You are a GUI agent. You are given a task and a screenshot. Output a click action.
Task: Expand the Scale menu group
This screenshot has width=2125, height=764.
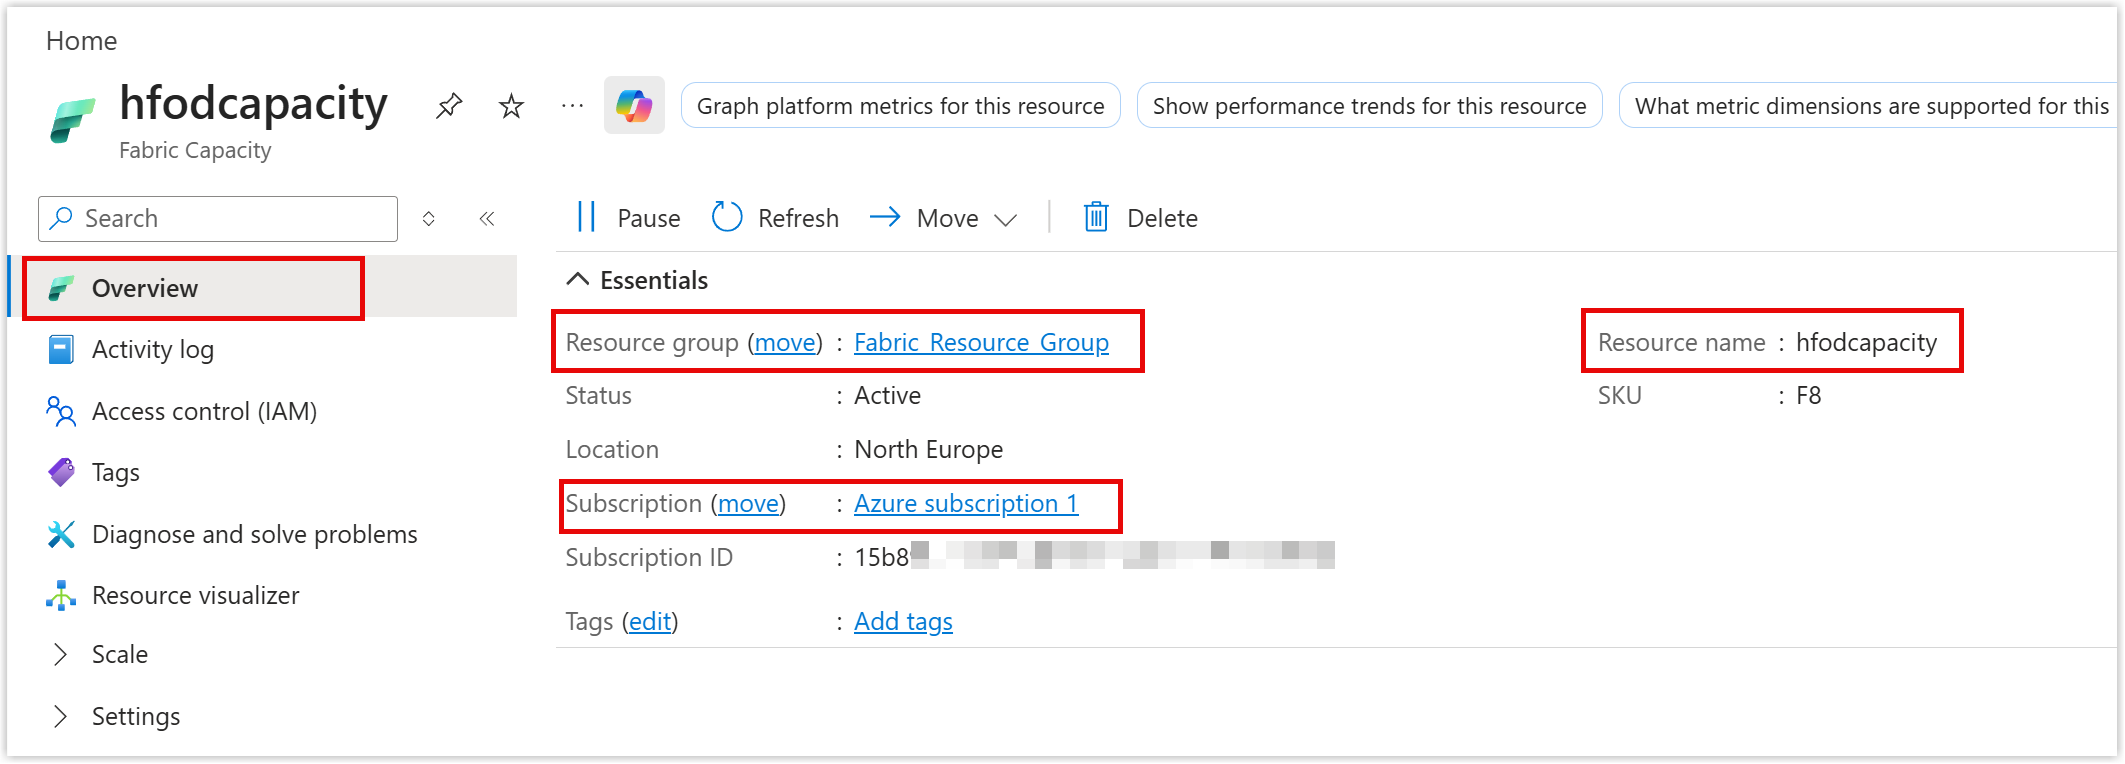click(61, 654)
